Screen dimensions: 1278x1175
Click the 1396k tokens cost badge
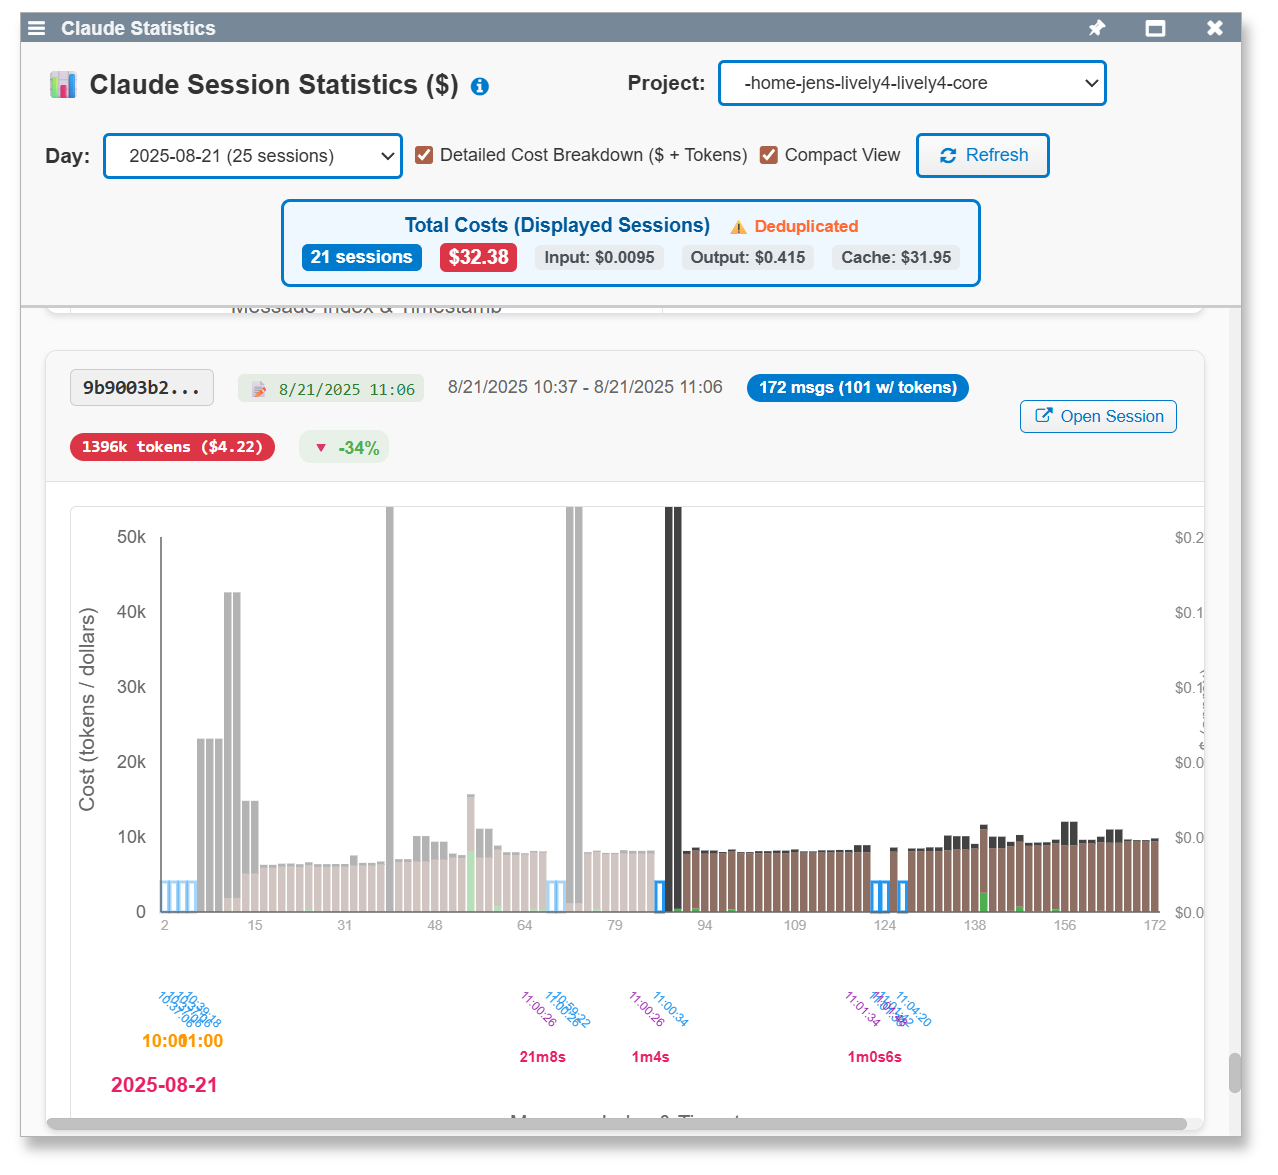[x=172, y=447]
